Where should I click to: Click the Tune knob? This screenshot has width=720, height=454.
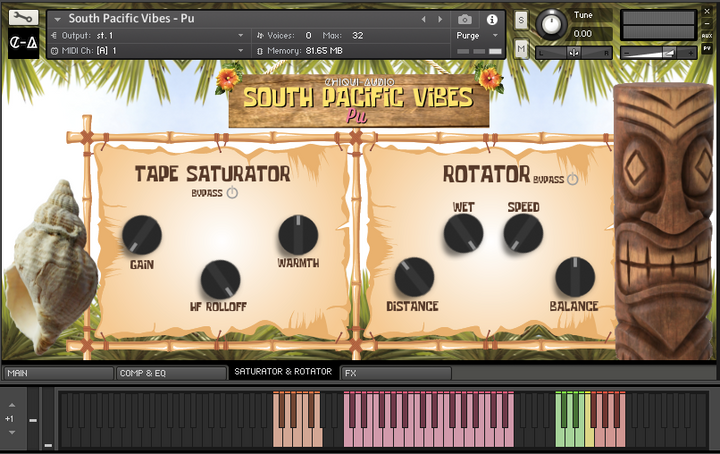tap(551, 24)
